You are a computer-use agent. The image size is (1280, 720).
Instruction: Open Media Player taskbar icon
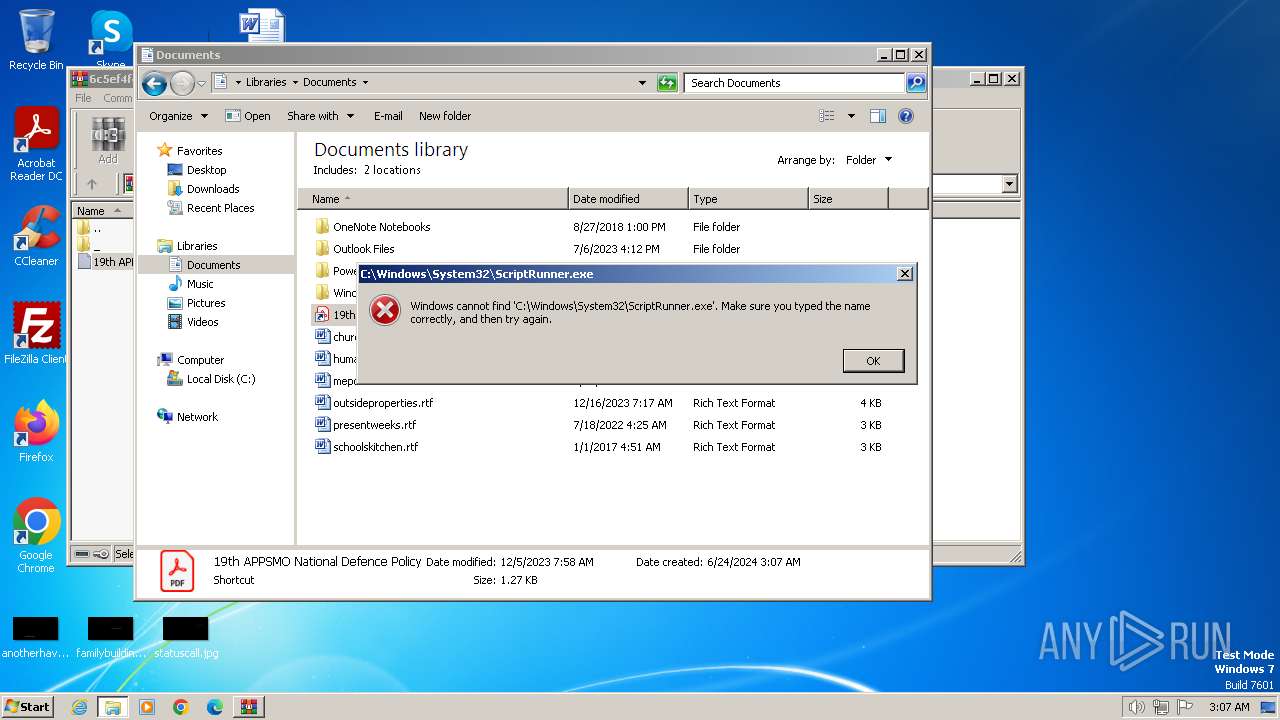coord(147,707)
